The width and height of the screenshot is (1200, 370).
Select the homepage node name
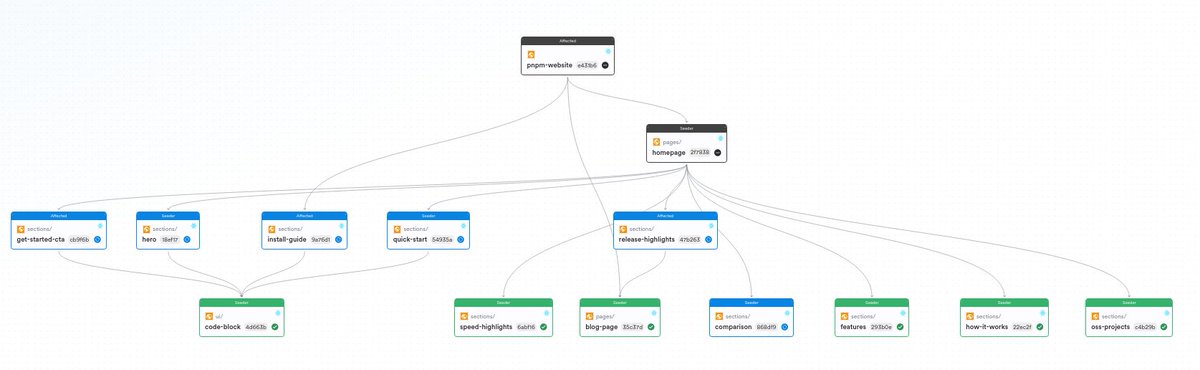coord(668,153)
